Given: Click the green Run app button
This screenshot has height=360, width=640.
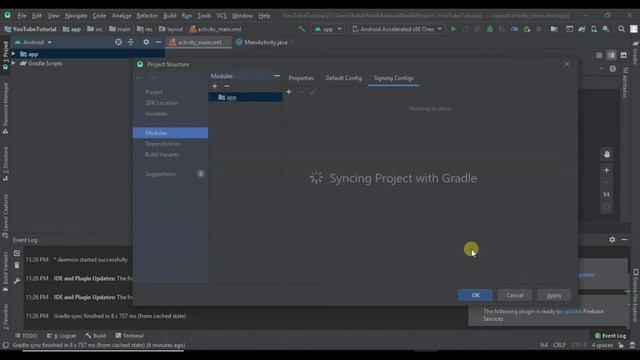Looking at the screenshot, I should click(453, 29).
